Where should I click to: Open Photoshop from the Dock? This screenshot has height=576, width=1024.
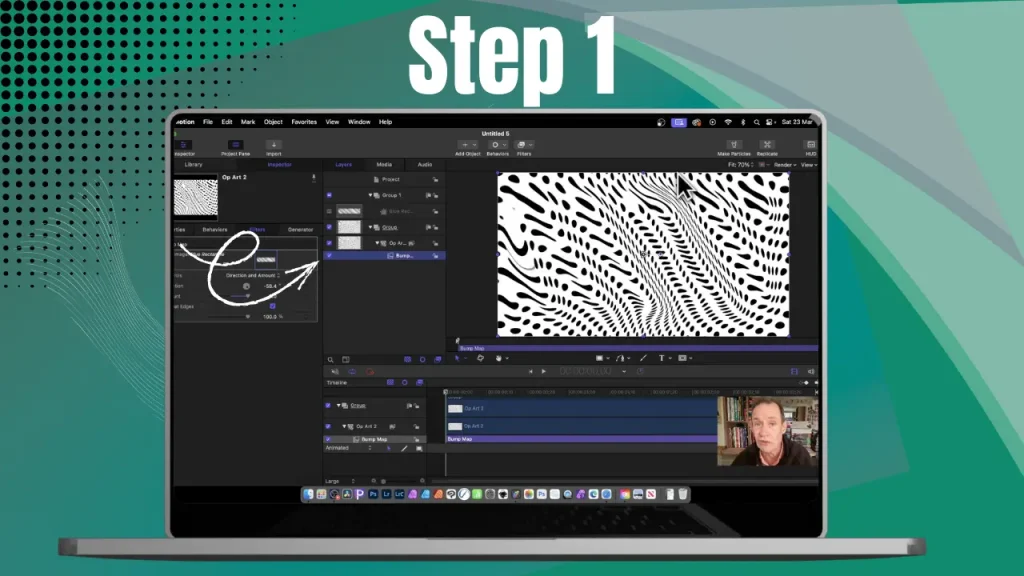pos(373,494)
